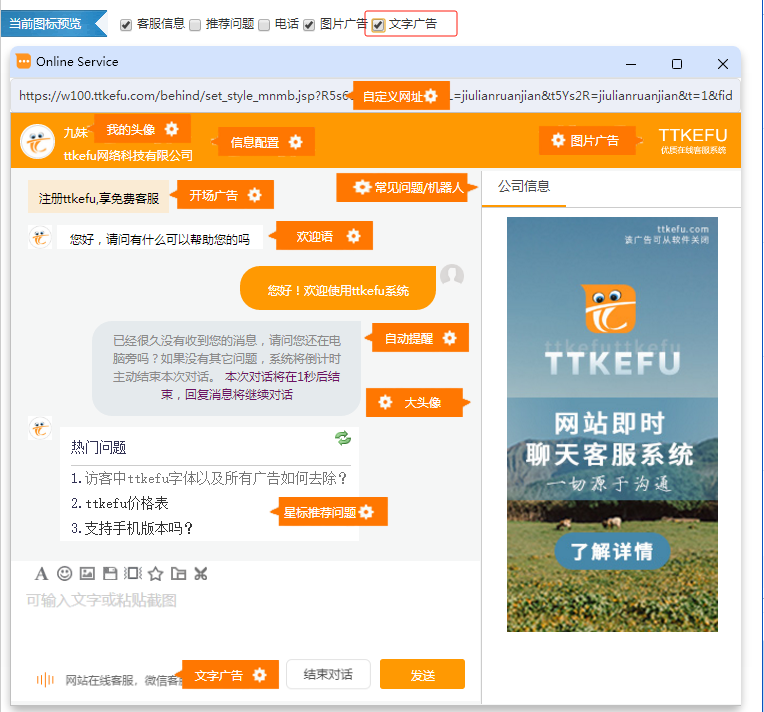Click the scissors screenshot icon
The image size is (764, 712).
[201, 574]
